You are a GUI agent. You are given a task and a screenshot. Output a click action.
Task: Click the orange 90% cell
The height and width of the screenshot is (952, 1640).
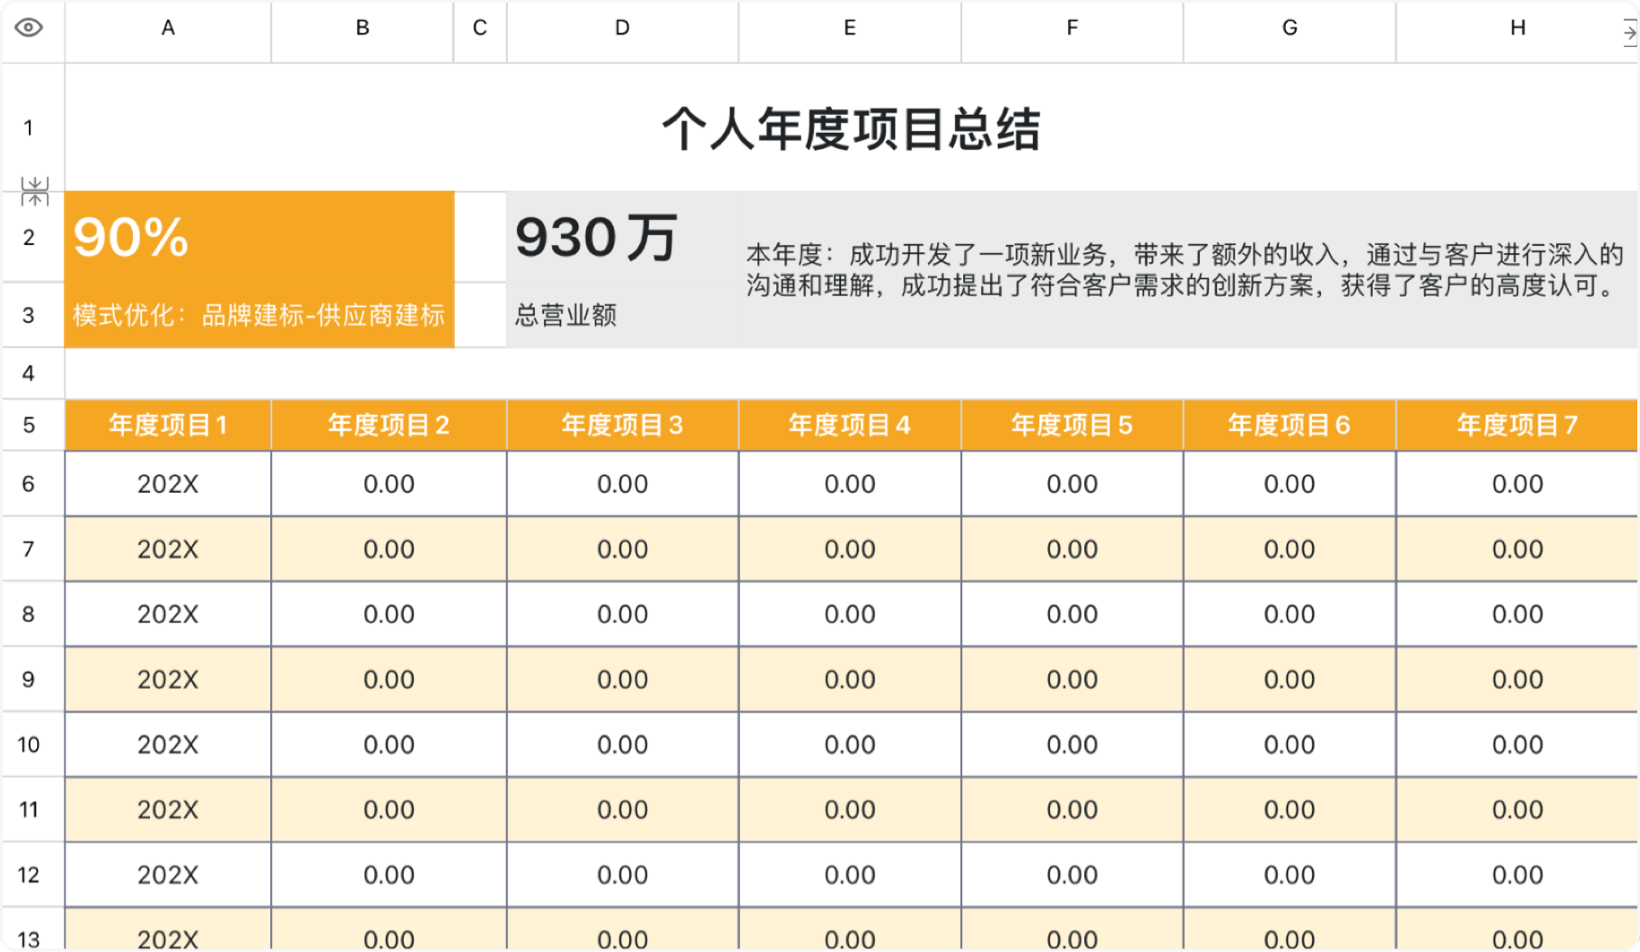pos(260,238)
